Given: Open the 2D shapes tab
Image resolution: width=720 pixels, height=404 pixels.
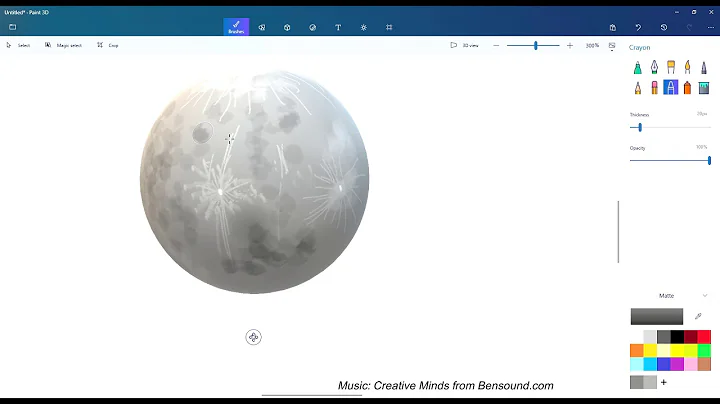Looking at the screenshot, I should coord(262,27).
